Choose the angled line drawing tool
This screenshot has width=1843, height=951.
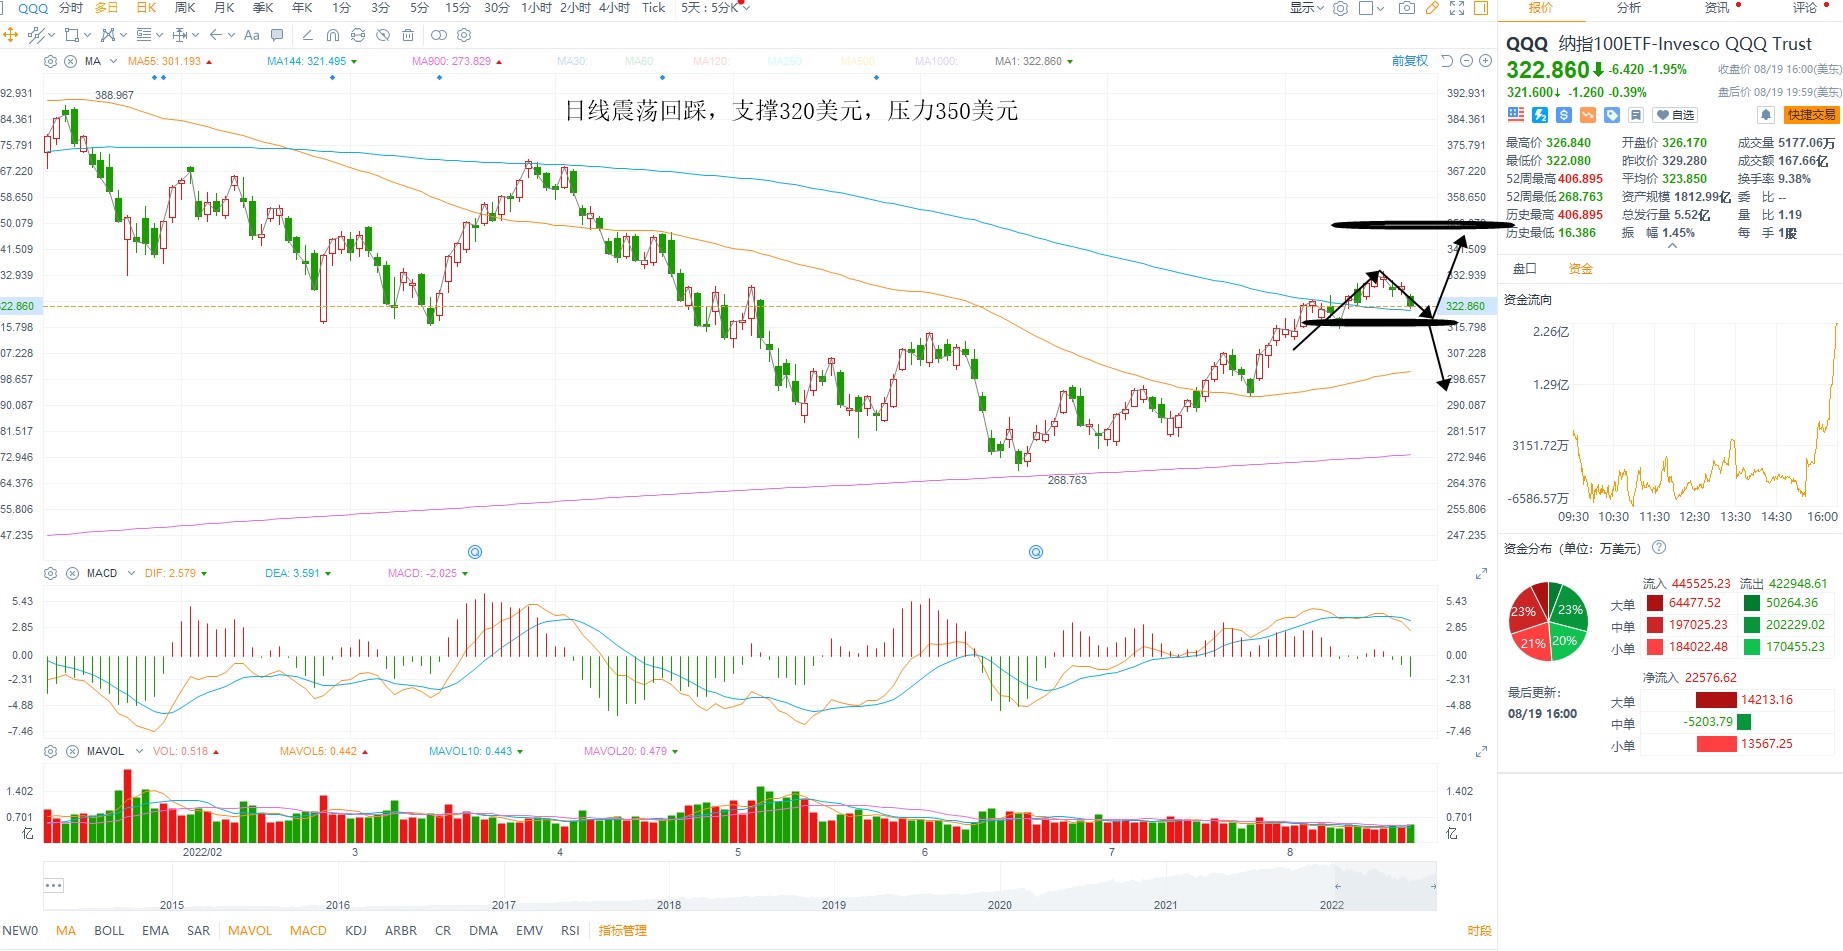307,35
